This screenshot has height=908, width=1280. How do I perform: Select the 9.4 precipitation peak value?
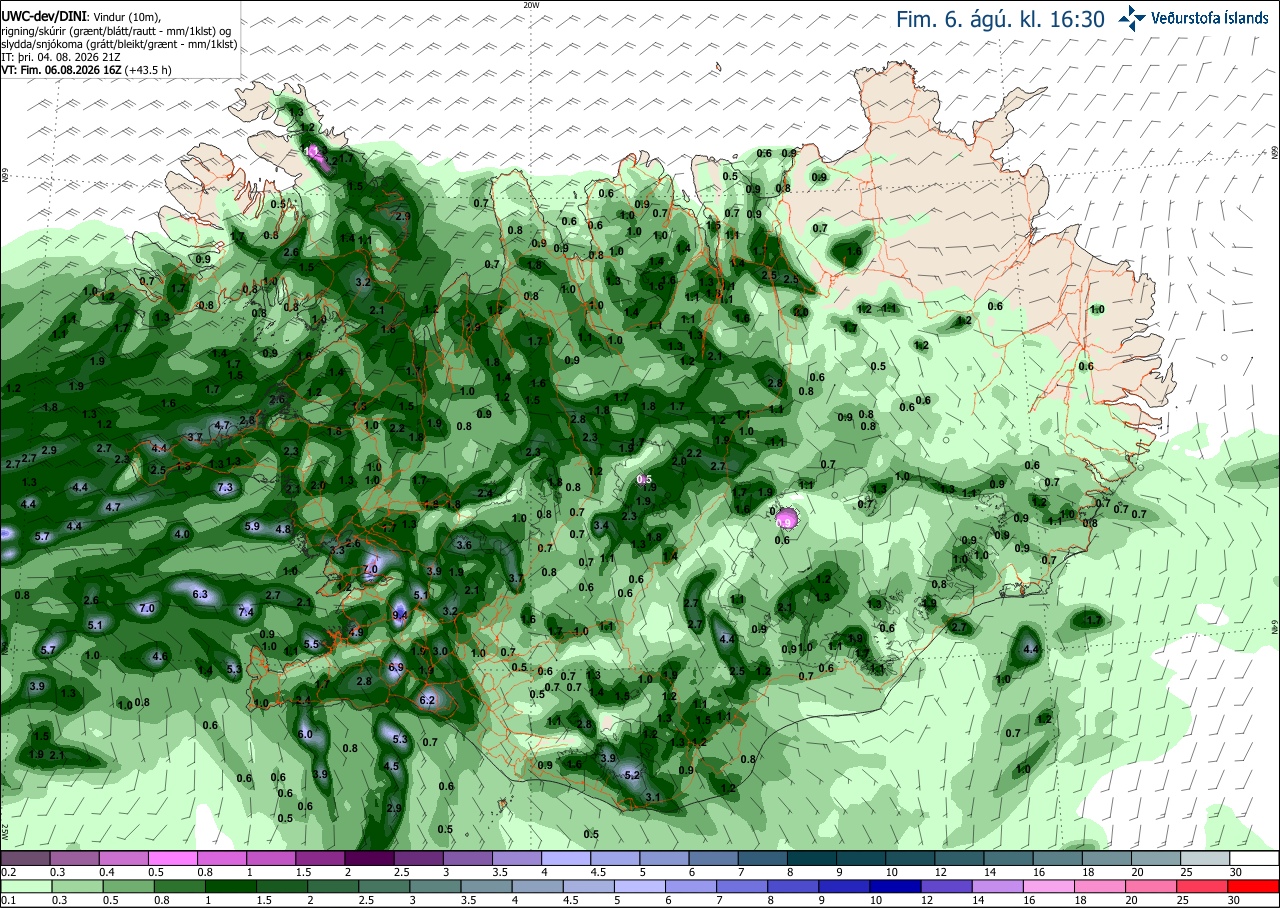[x=401, y=614]
